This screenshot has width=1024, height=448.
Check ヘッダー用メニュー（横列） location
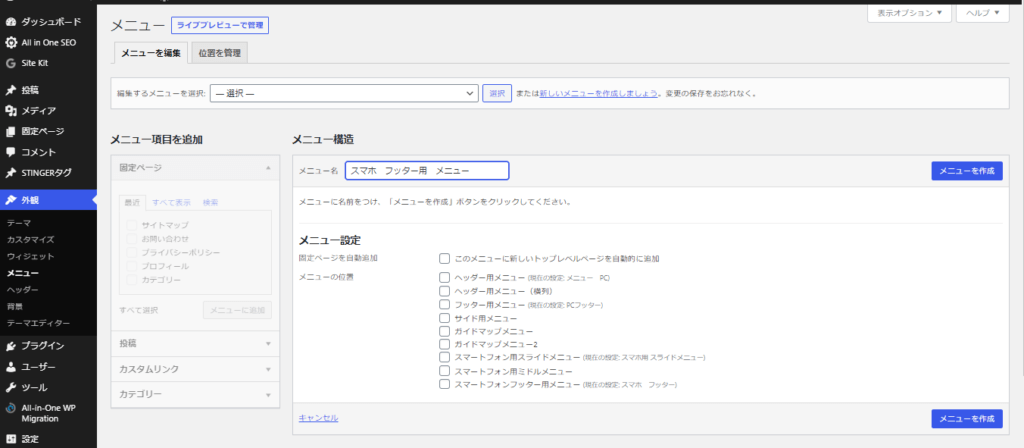[445, 291]
